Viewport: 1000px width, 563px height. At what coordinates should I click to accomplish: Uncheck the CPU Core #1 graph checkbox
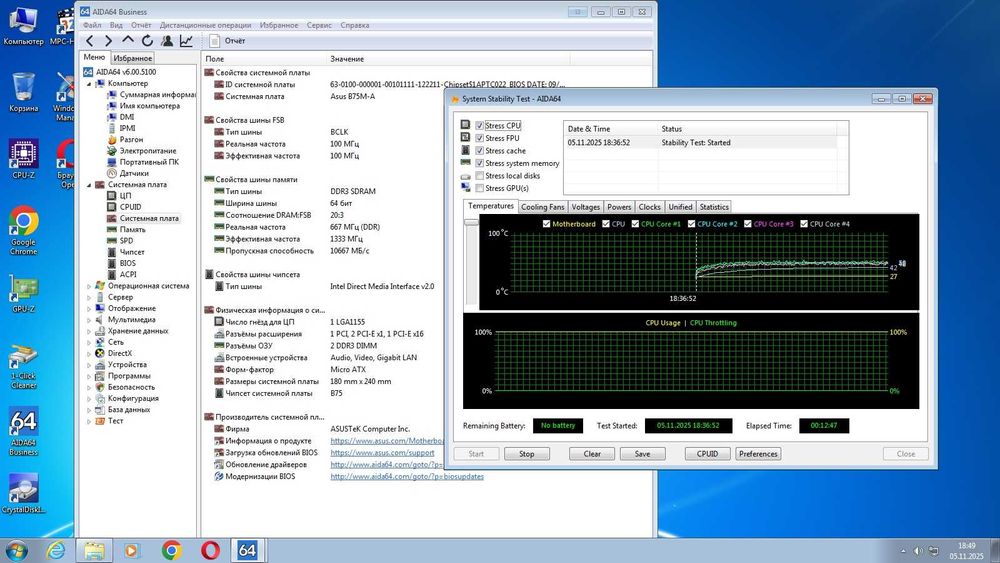[x=635, y=224]
